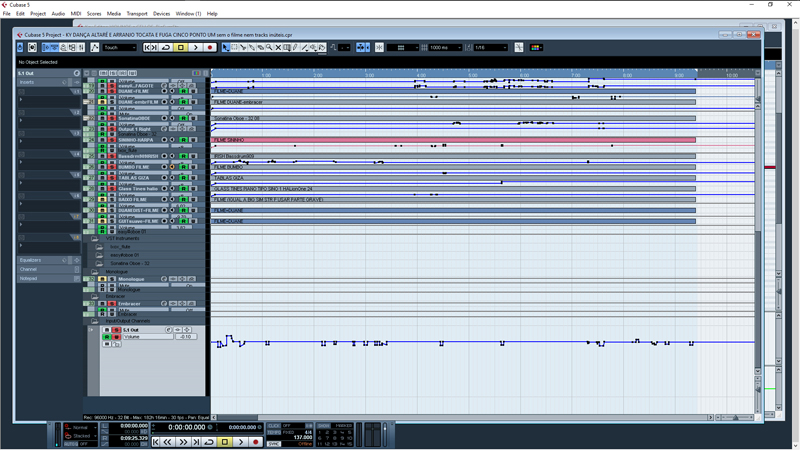Collapse the VST Instruments folder

click(x=94, y=238)
